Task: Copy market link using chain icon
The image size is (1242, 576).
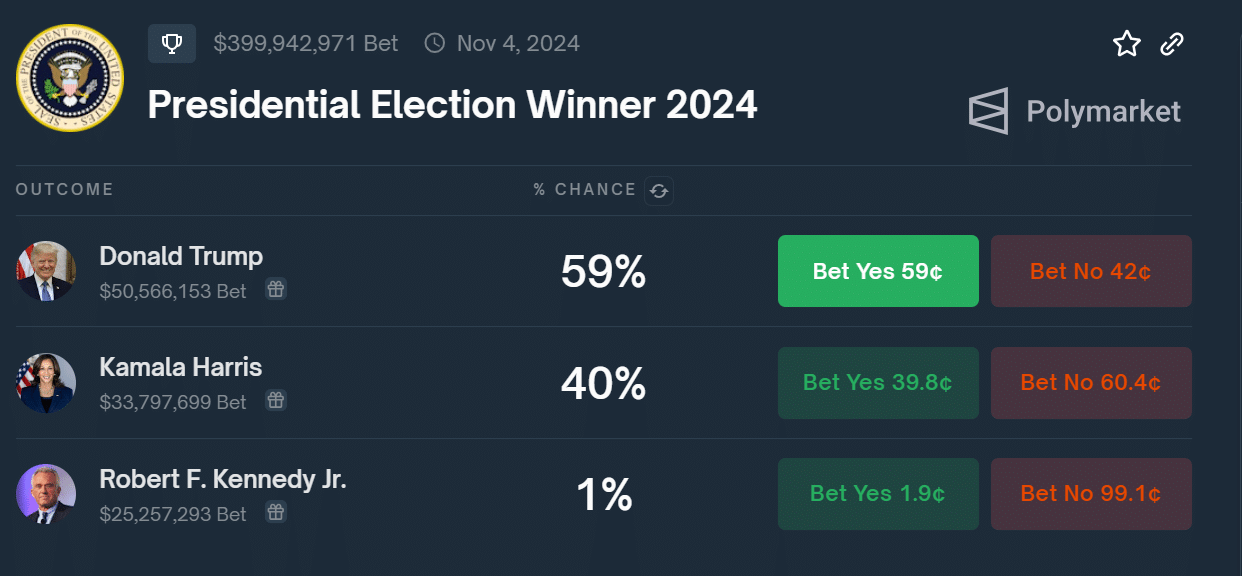Action: pos(1172,44)
